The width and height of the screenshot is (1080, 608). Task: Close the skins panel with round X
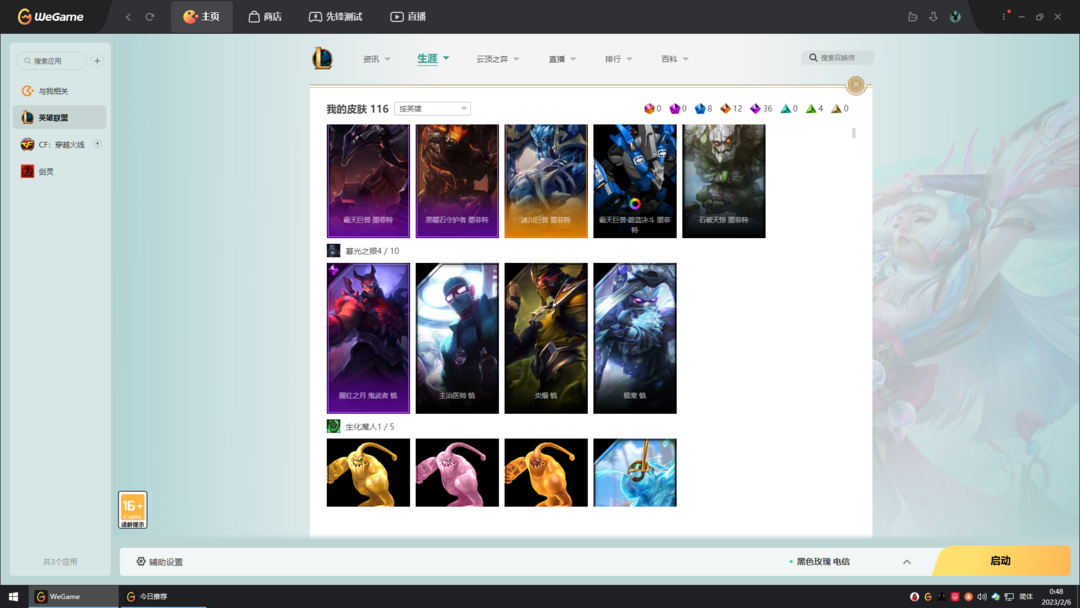pyautogui.click(x=855, y=85)
